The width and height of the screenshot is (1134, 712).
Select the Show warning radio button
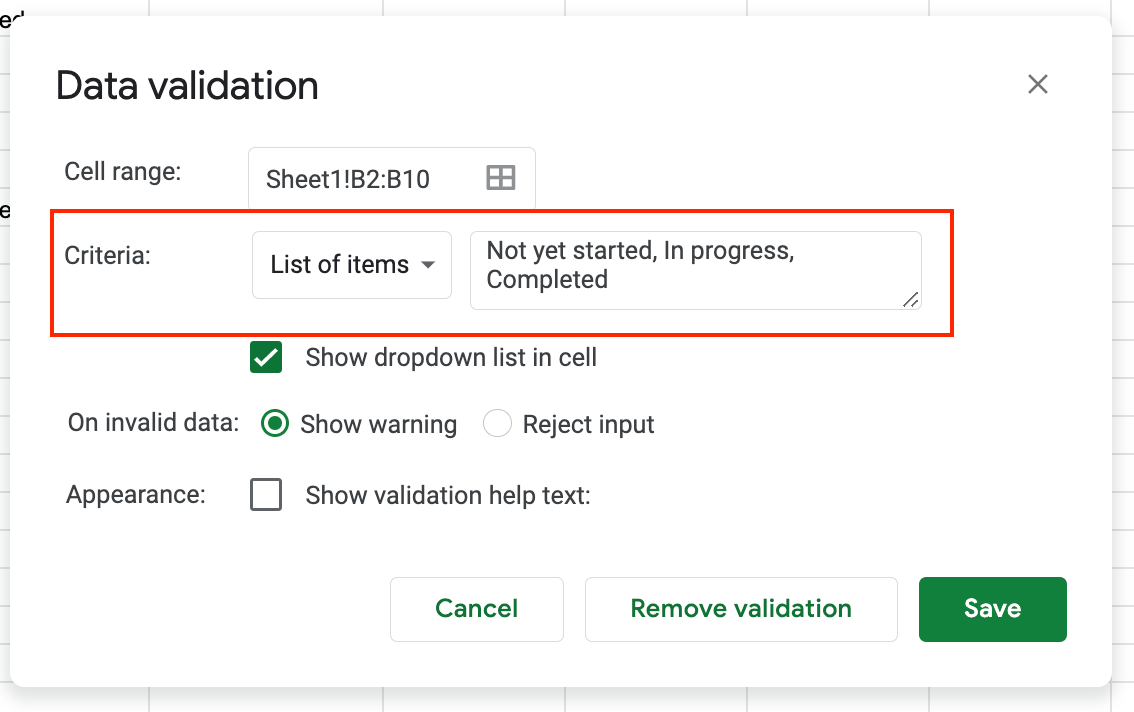pos(274,423)
